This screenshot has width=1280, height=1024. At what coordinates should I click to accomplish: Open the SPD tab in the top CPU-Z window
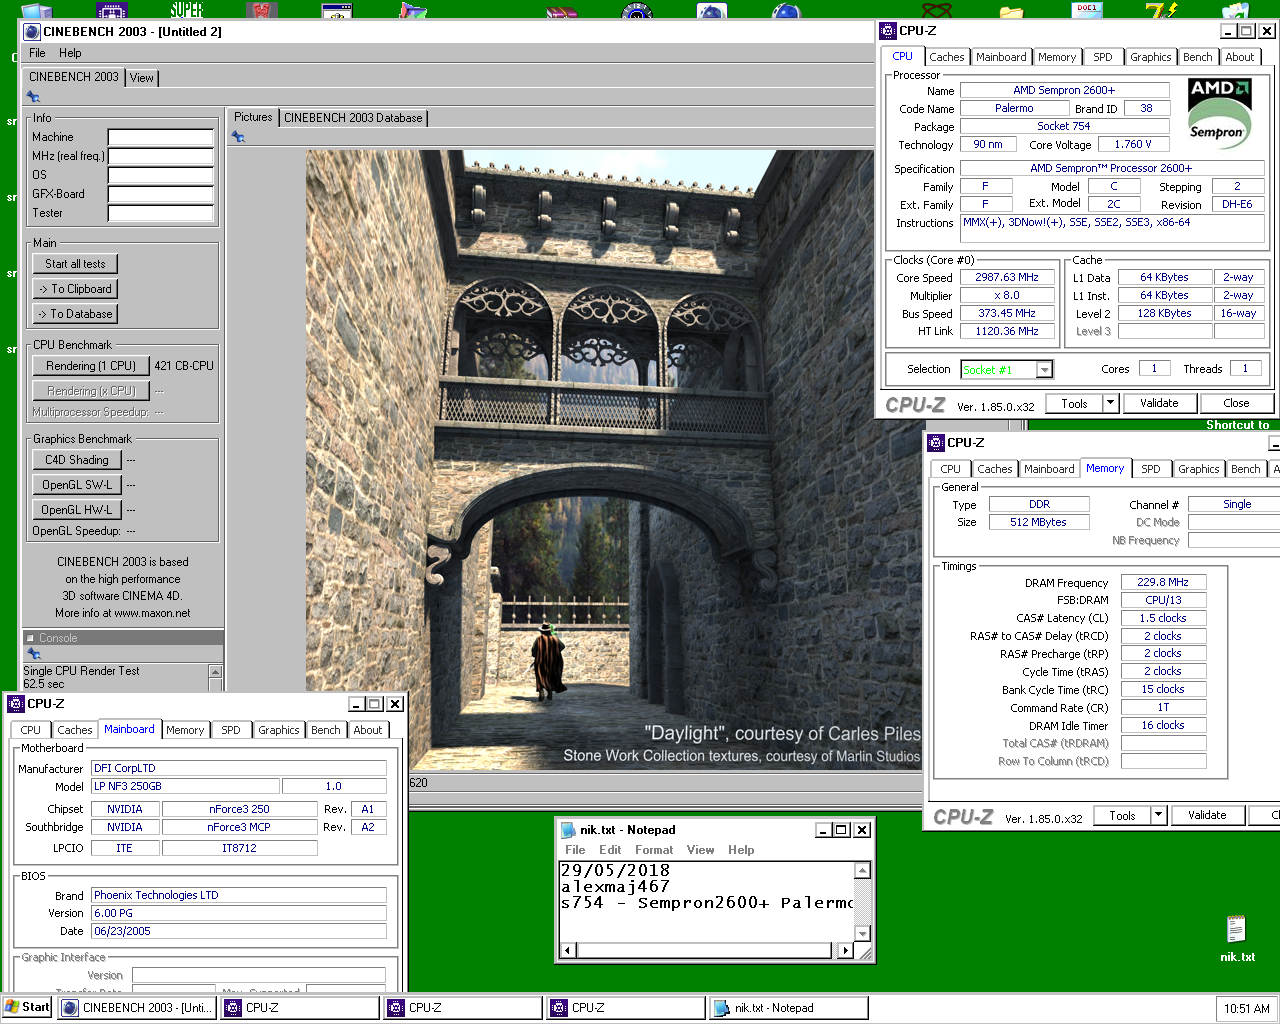1103,57
